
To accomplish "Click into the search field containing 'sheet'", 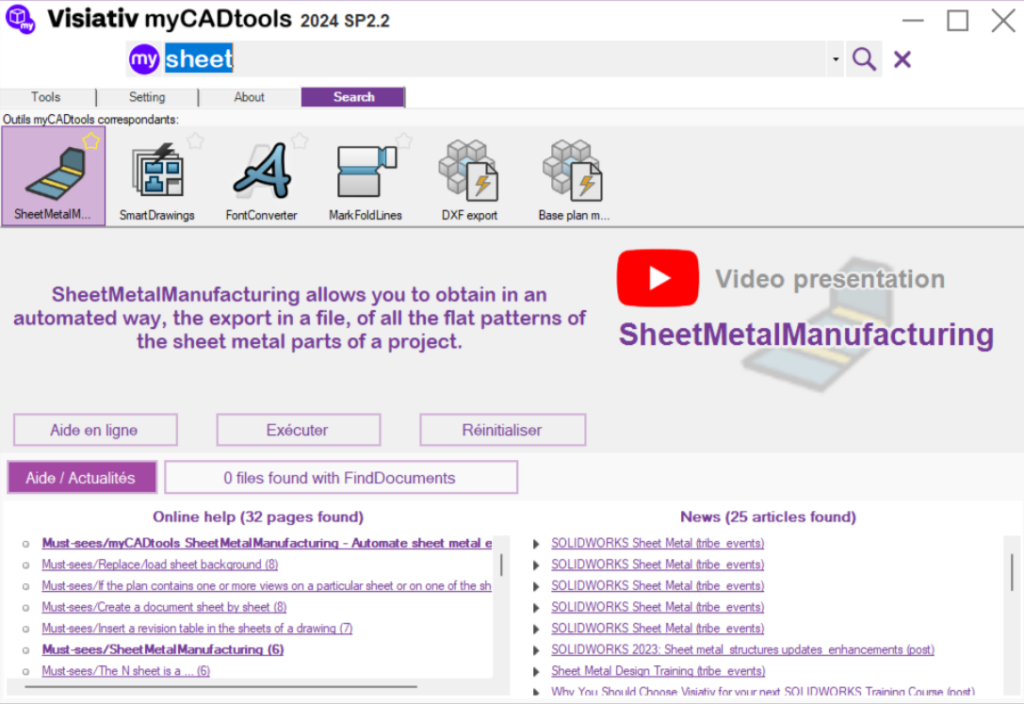I will pos(493,59).
